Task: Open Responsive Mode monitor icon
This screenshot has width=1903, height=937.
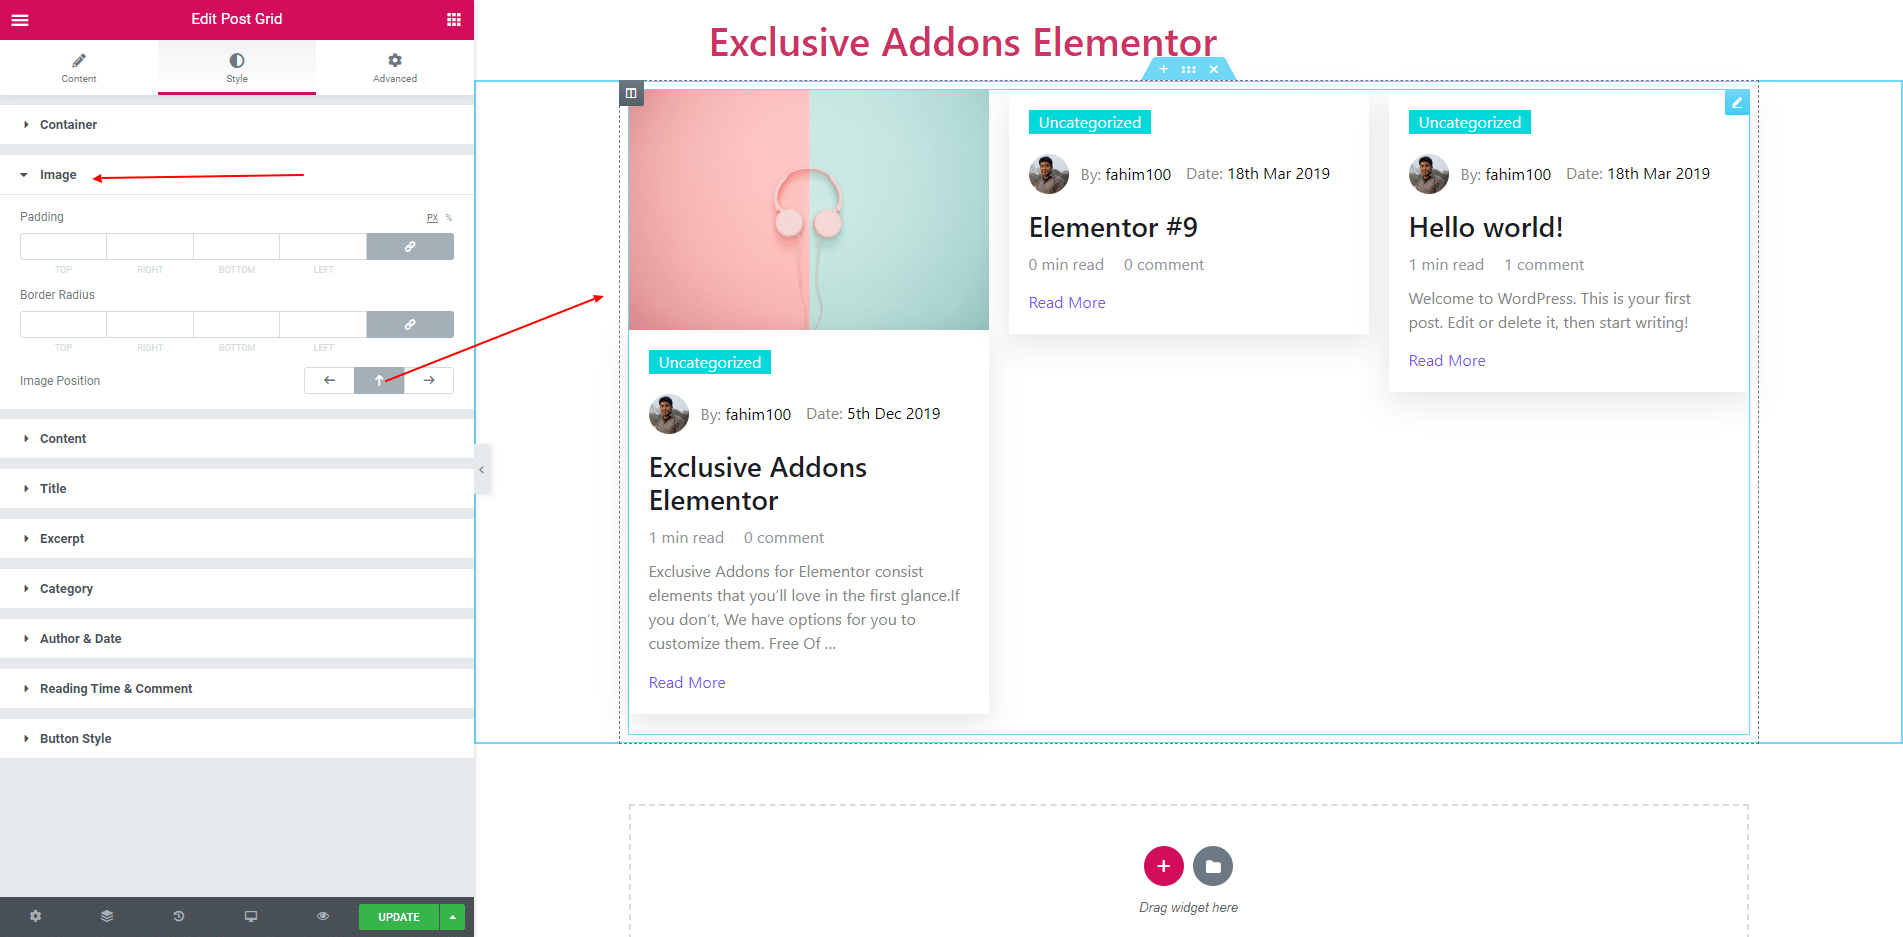Action: coord(251,916)
